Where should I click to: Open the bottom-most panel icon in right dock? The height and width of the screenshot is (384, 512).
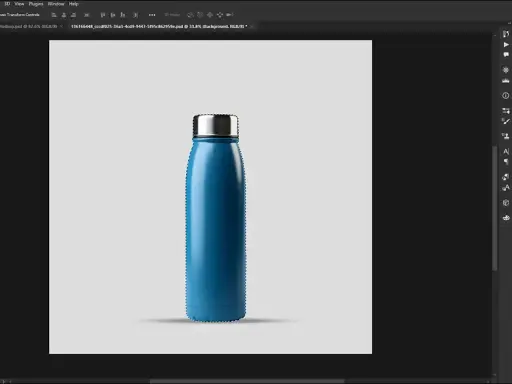click(506, 218)
